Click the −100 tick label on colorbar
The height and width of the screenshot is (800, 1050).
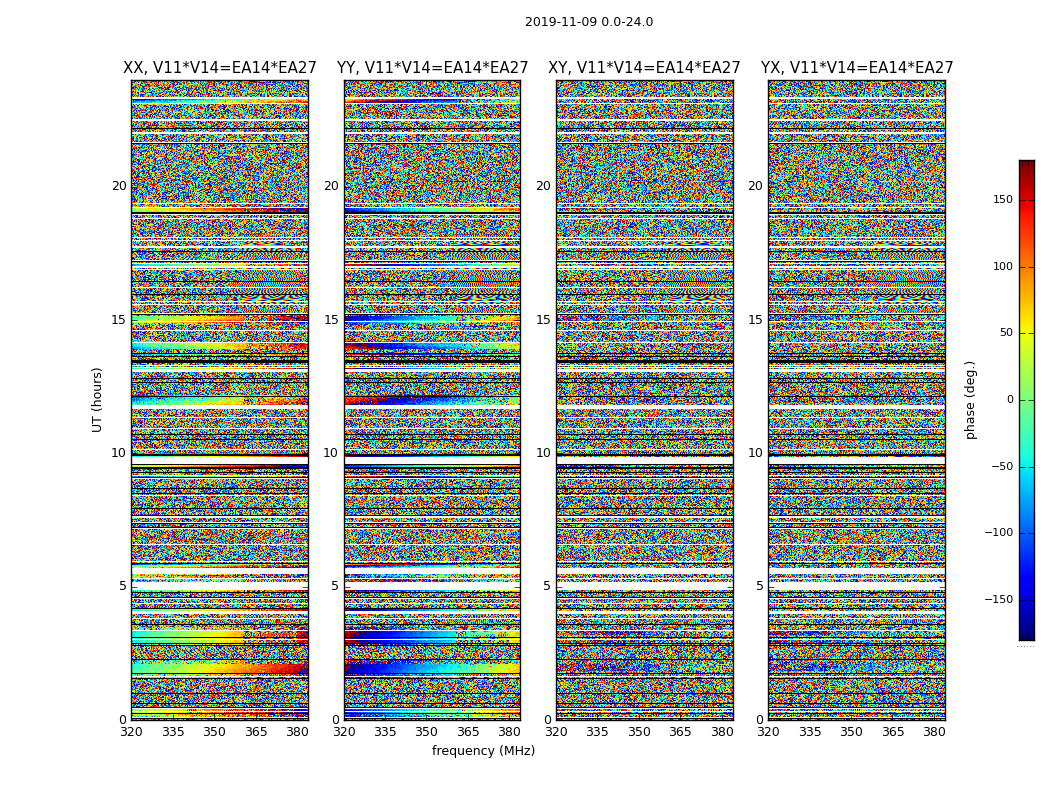998,532
